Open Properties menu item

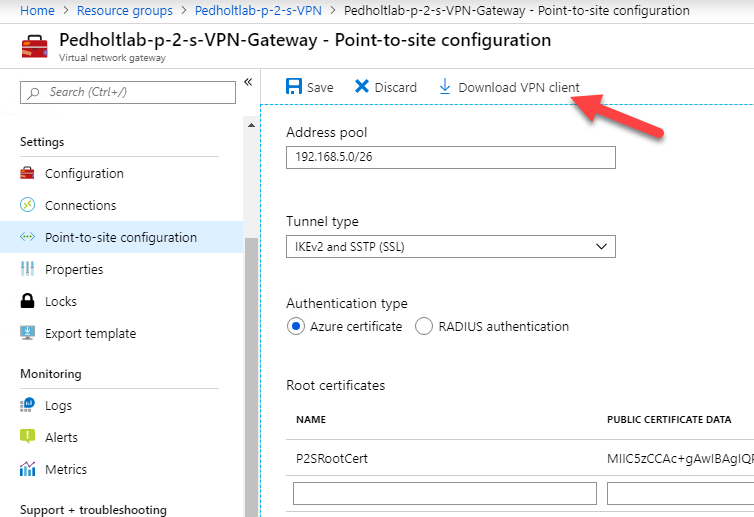coord(74,269)
